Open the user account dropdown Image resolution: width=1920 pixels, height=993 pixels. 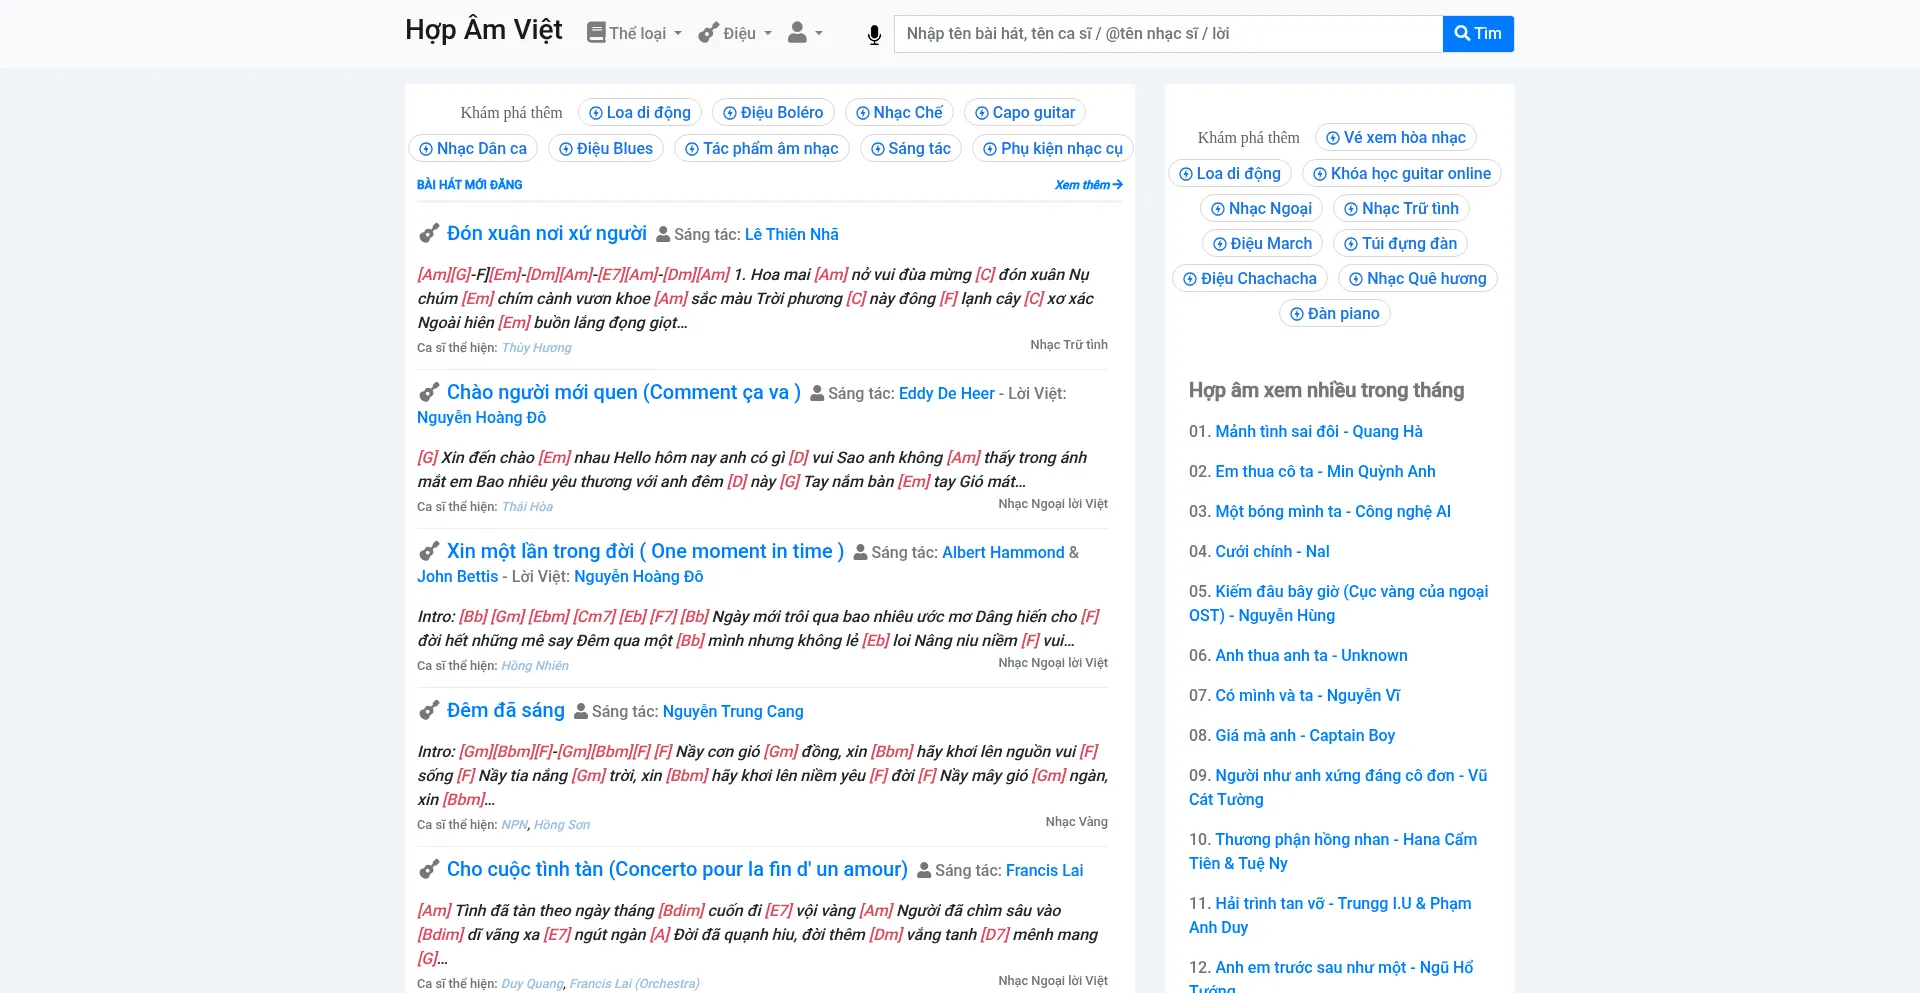click(805, 33)
